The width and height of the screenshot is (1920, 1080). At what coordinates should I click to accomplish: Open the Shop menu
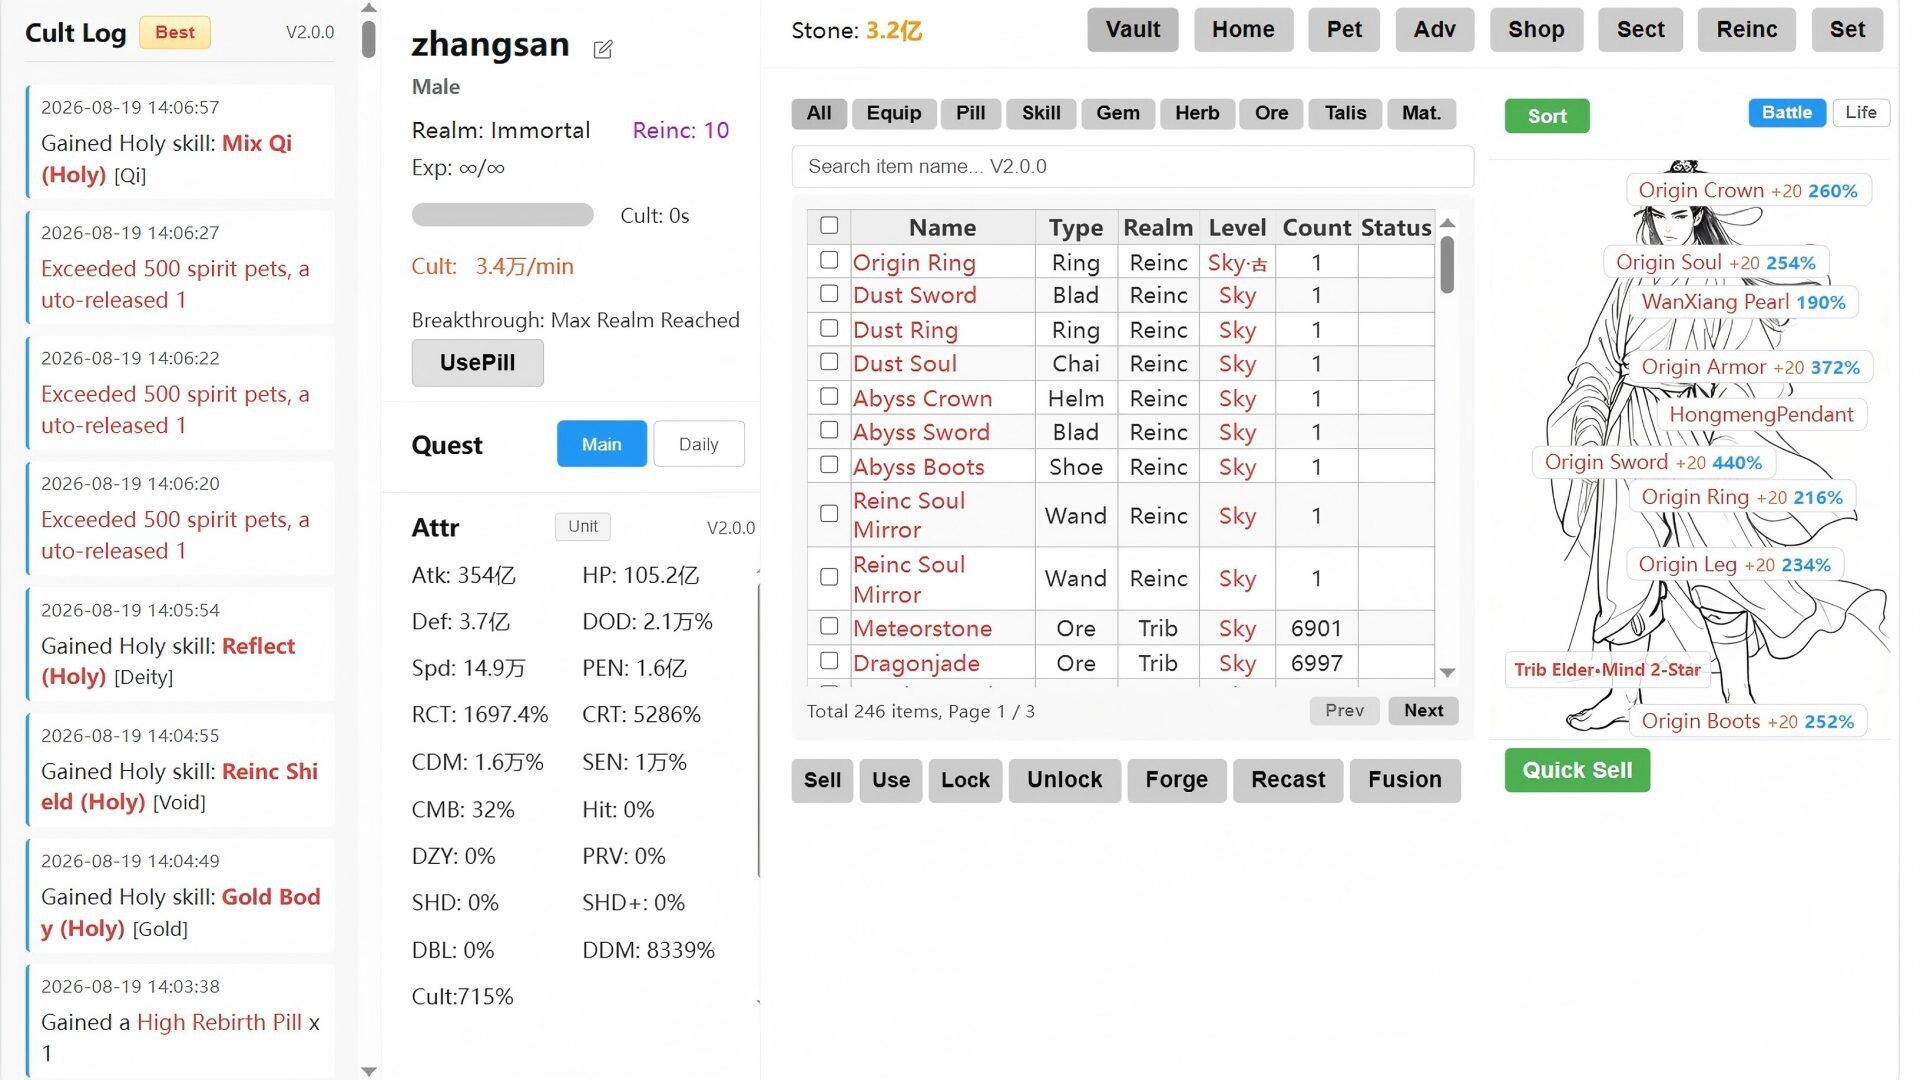[x=1536, y=30]
